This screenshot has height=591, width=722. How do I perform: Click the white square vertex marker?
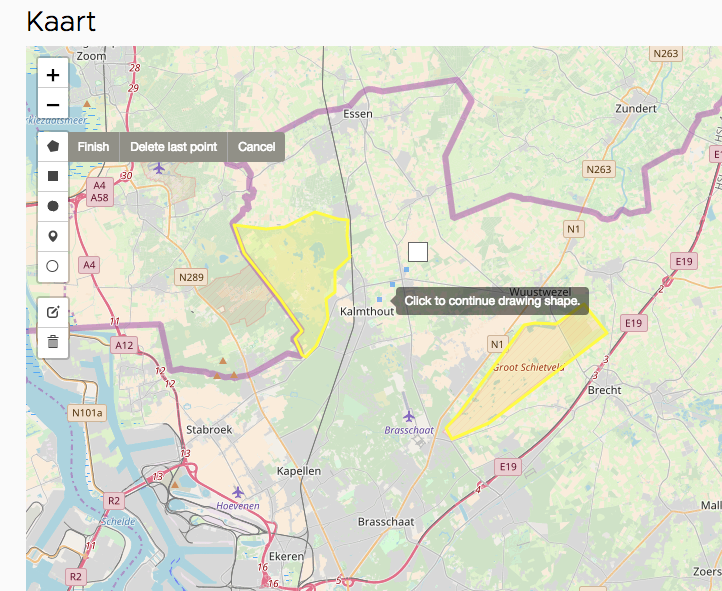click(x=418, y=252)
